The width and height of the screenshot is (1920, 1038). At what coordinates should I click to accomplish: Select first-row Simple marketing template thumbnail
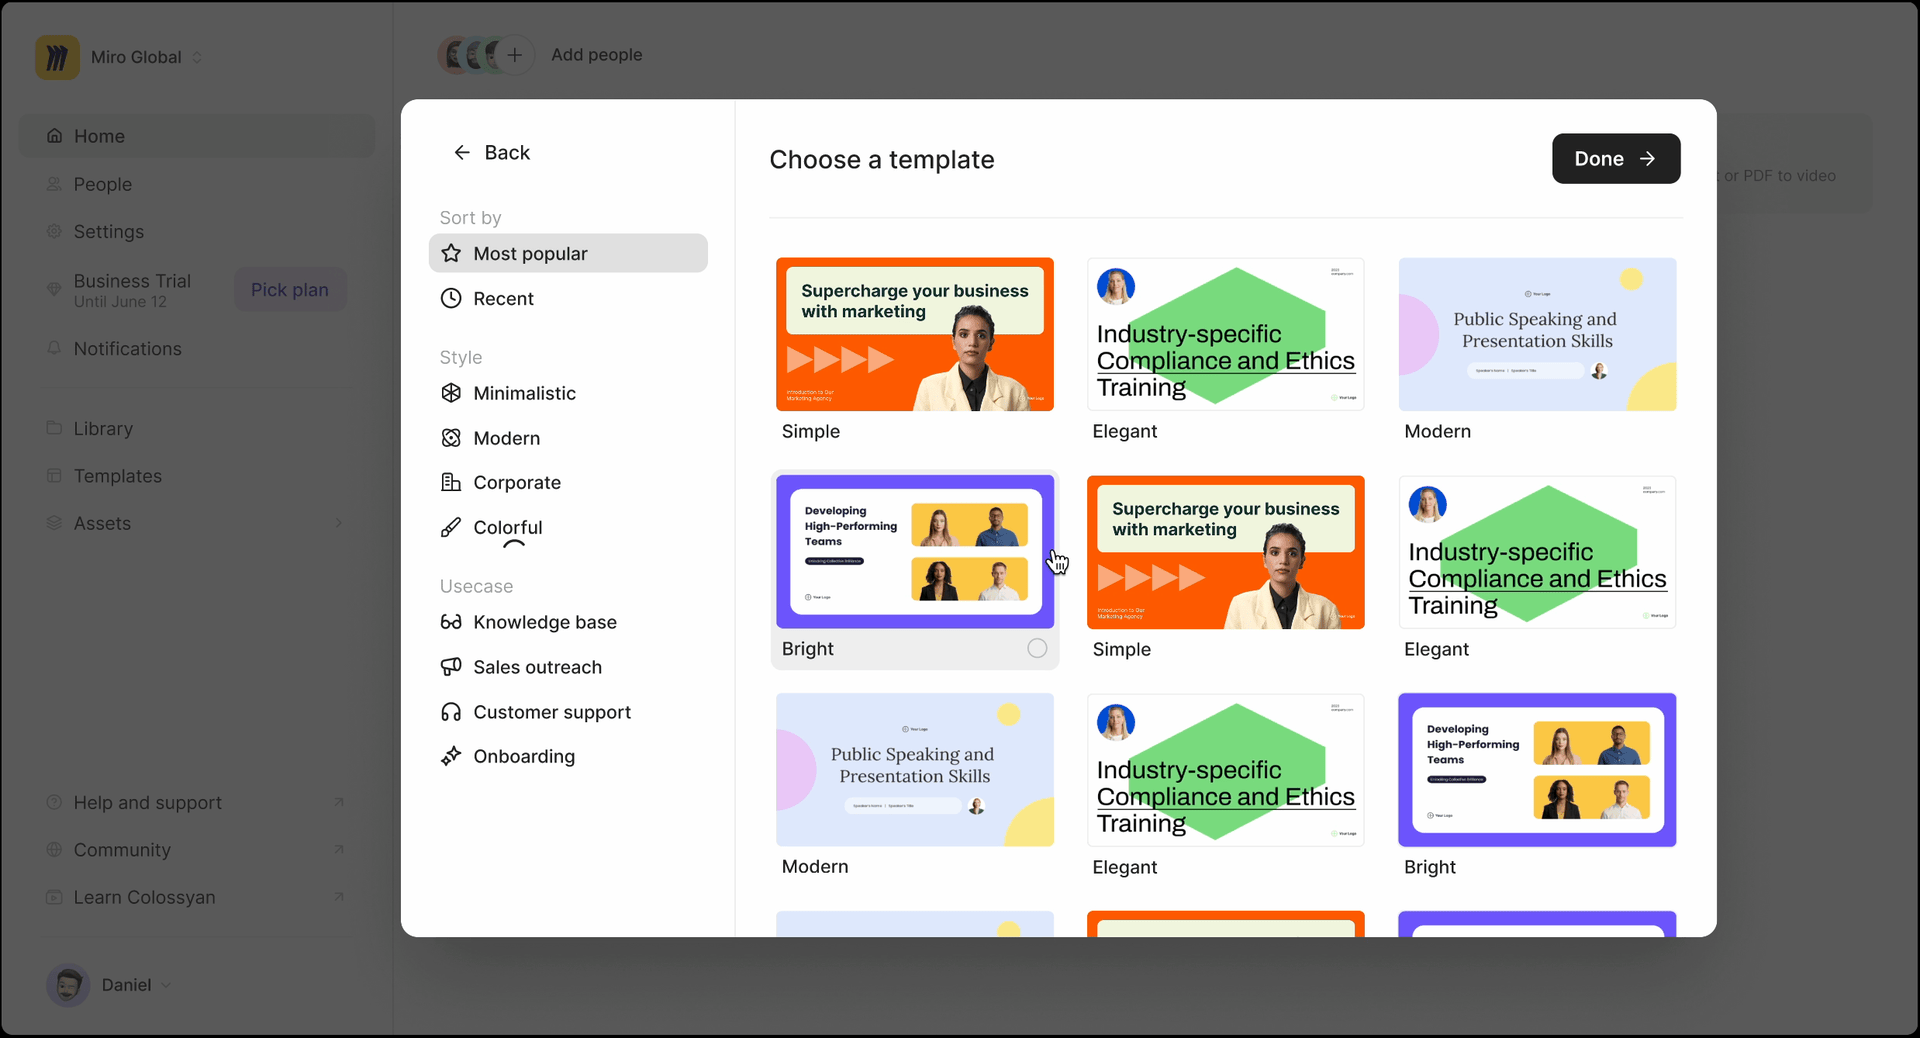click(914, 334)
